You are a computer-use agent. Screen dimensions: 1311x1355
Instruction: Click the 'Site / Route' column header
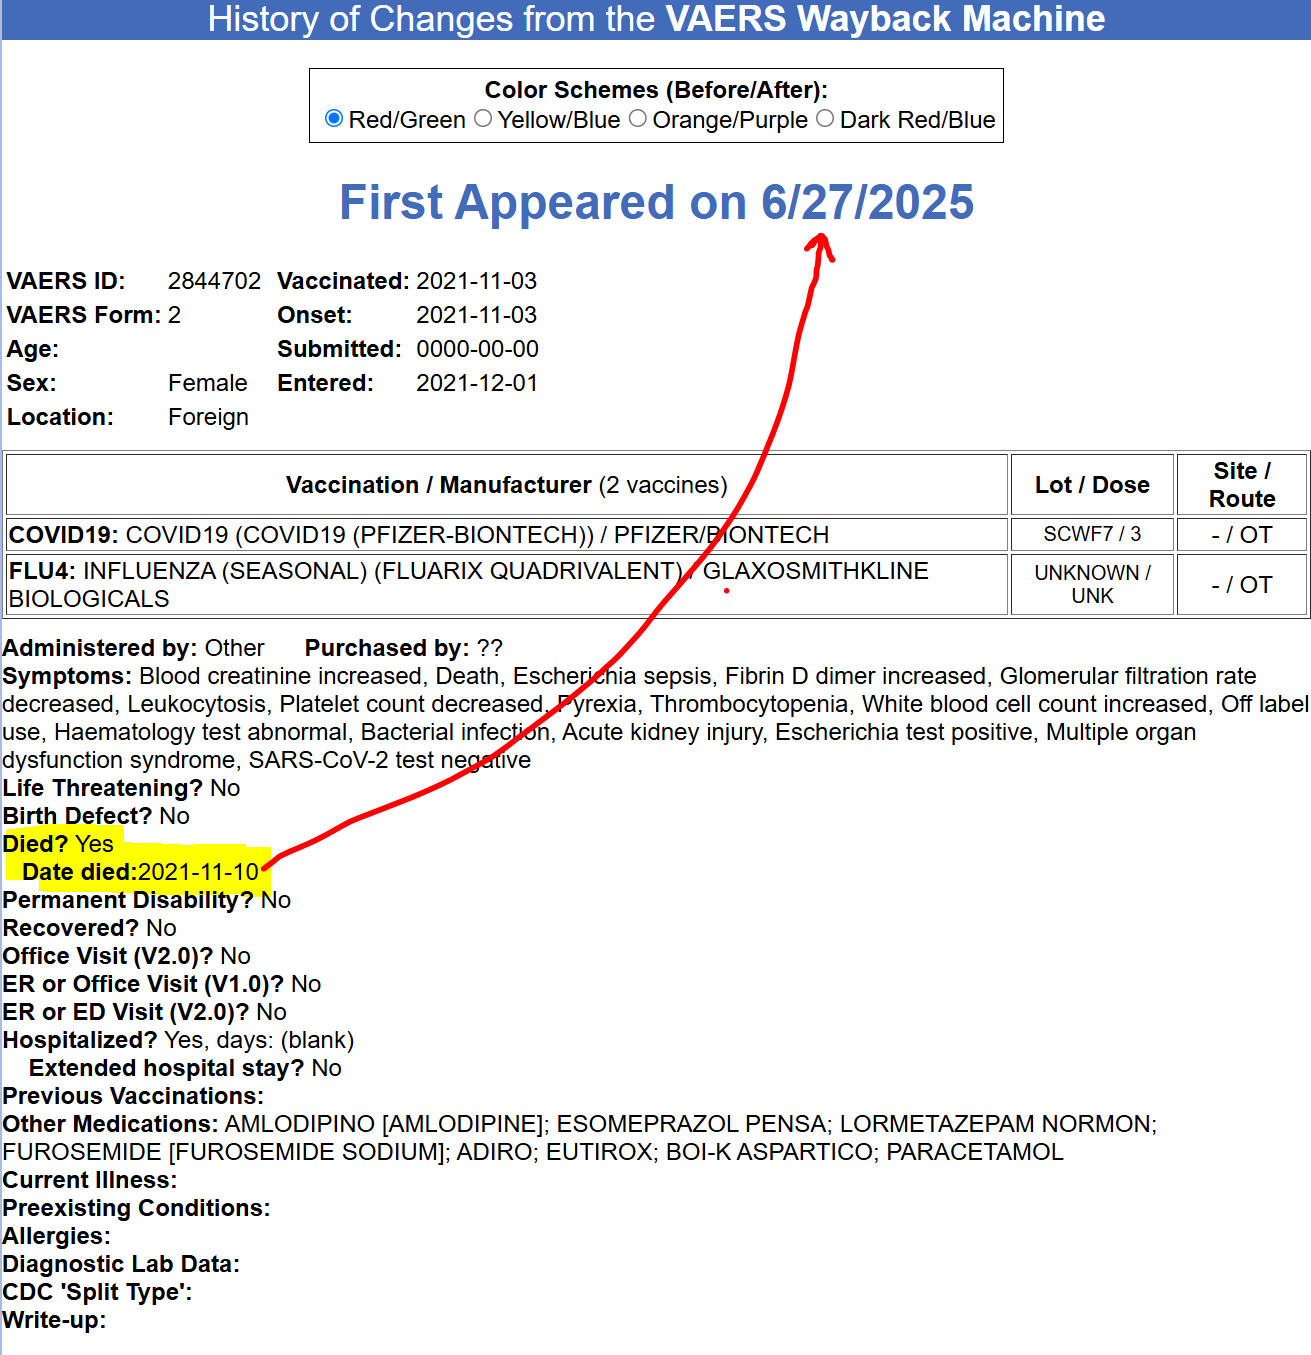click(1242, 485)
